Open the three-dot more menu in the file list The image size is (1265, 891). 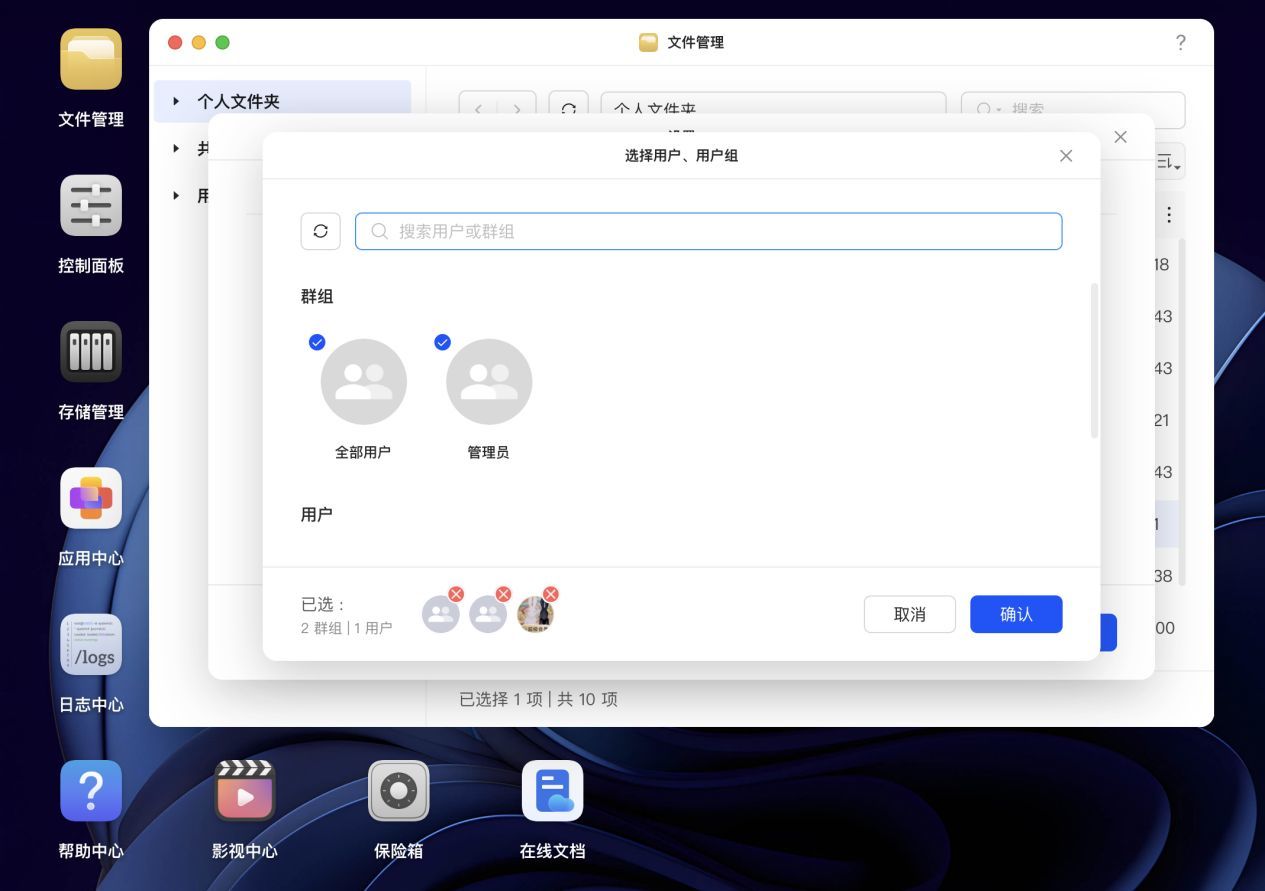tap(1168, 214)
